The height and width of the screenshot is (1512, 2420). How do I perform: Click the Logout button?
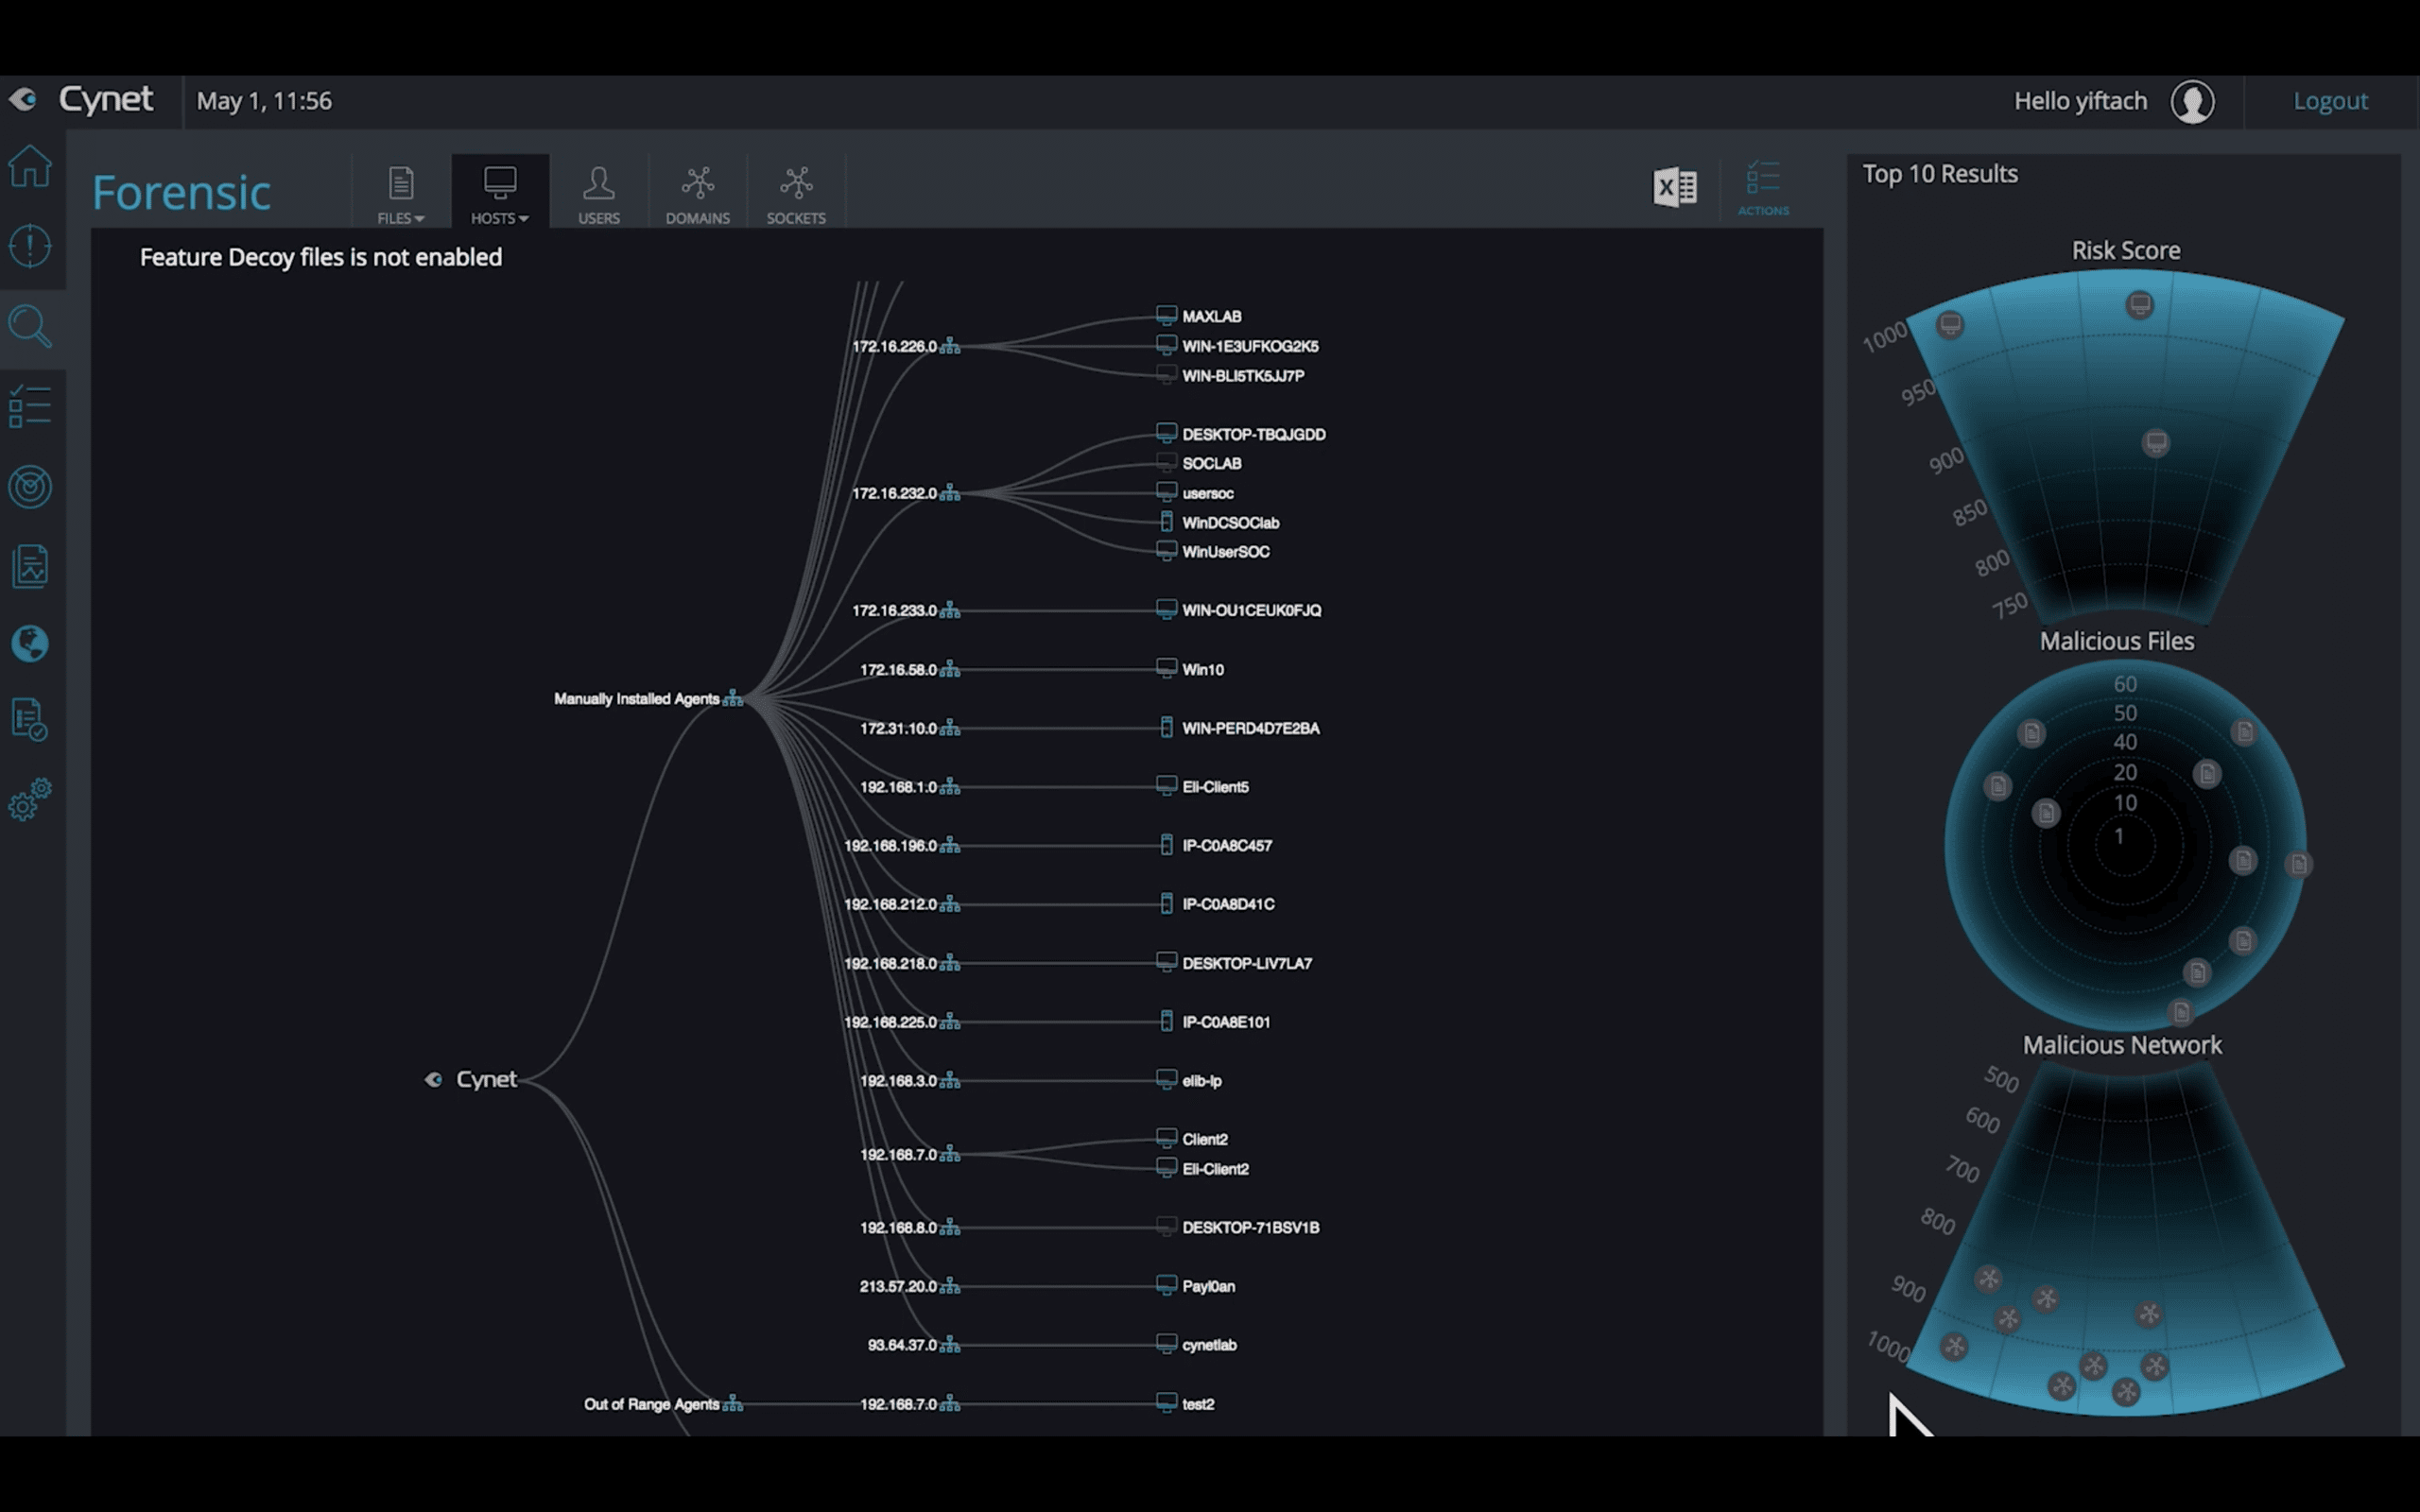point(2331,100)
